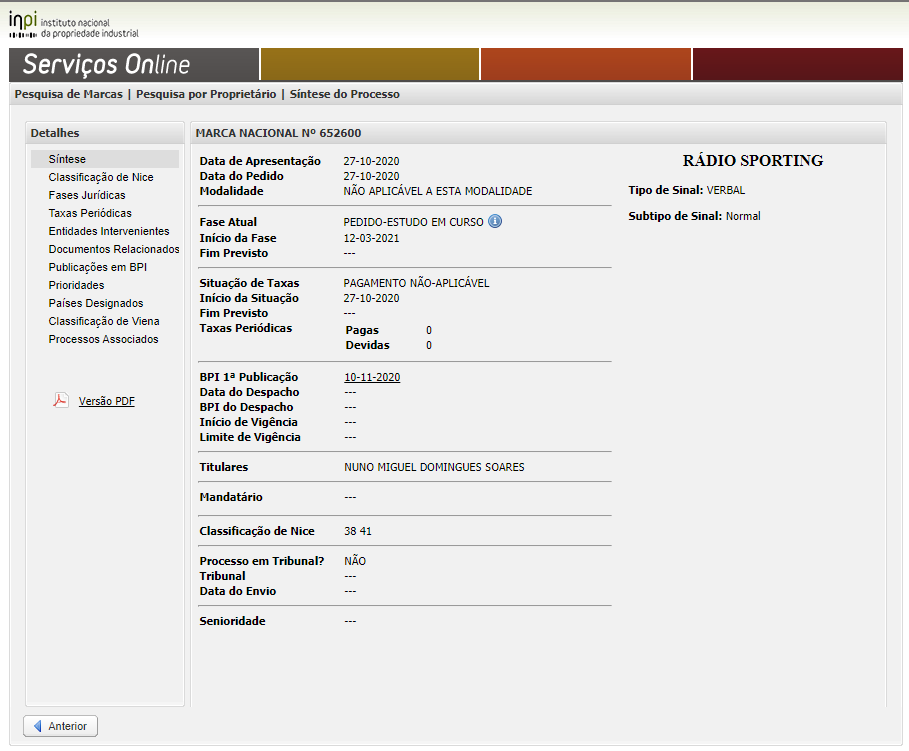
Task: Open Fases Jurídicas details
Action: click(87, 195)
